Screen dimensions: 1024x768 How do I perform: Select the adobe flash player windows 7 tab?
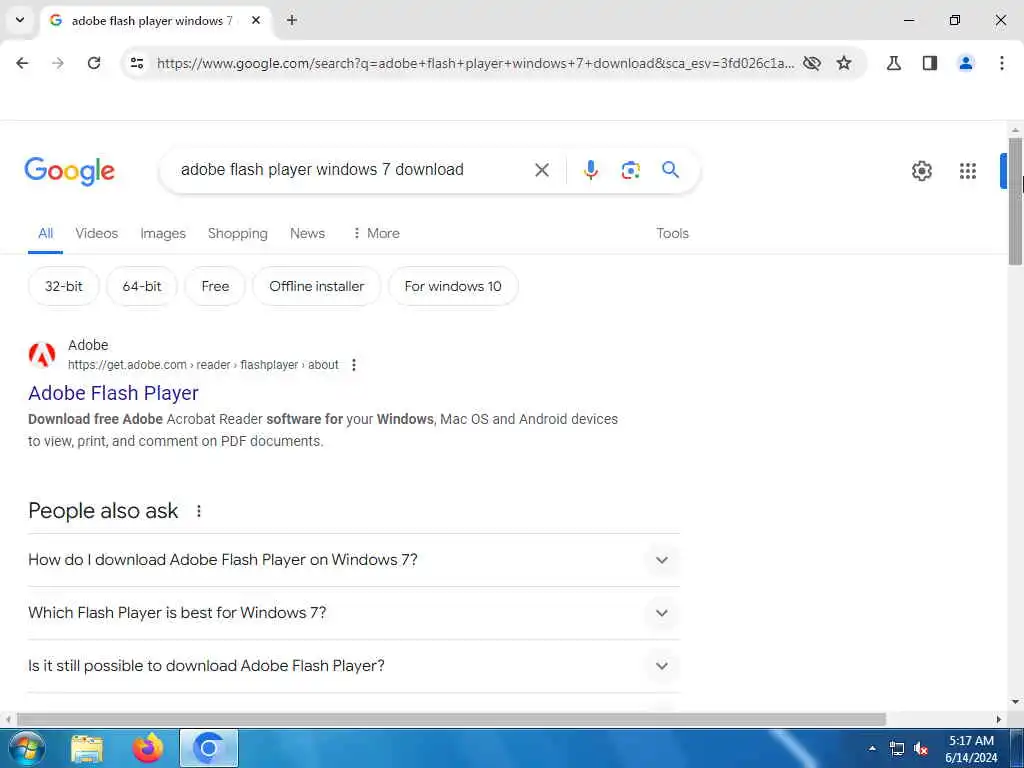tap(152, 21)
